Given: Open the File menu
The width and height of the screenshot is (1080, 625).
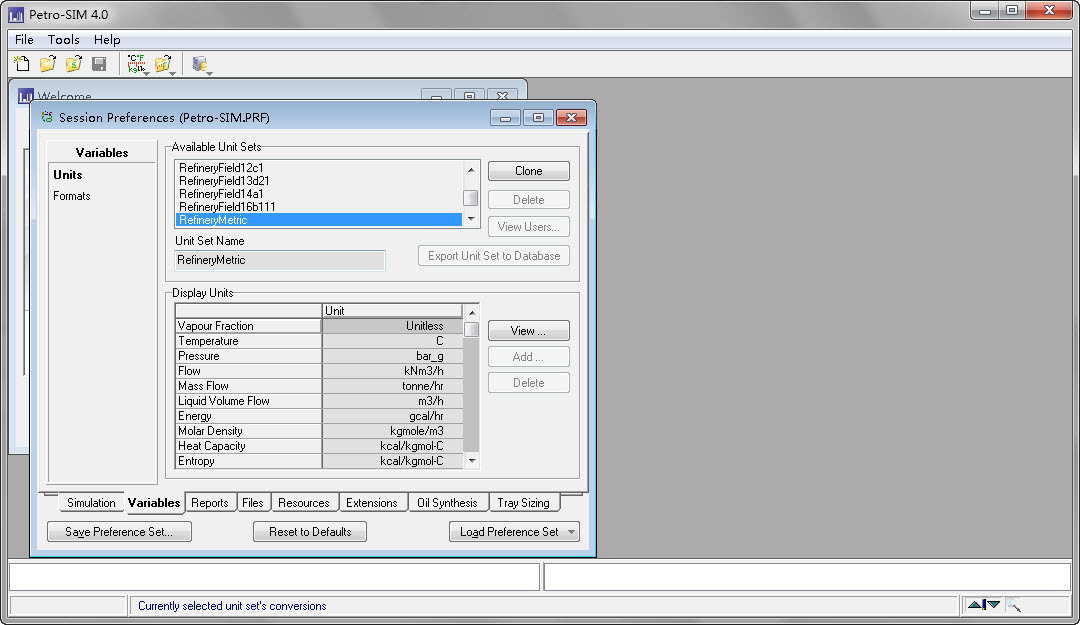Looking at the screenshot, I should point(24,39).
